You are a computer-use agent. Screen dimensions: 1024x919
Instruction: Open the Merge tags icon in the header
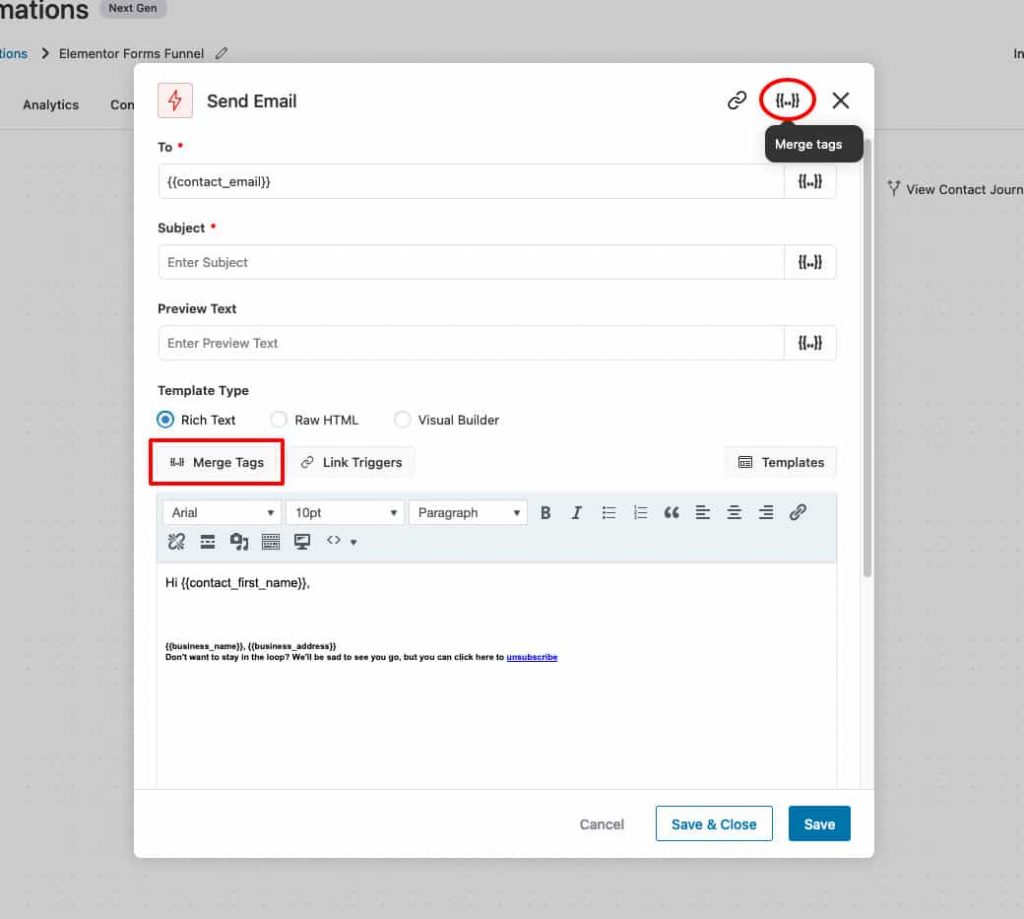pyautogui.click(x=788, y=100)
